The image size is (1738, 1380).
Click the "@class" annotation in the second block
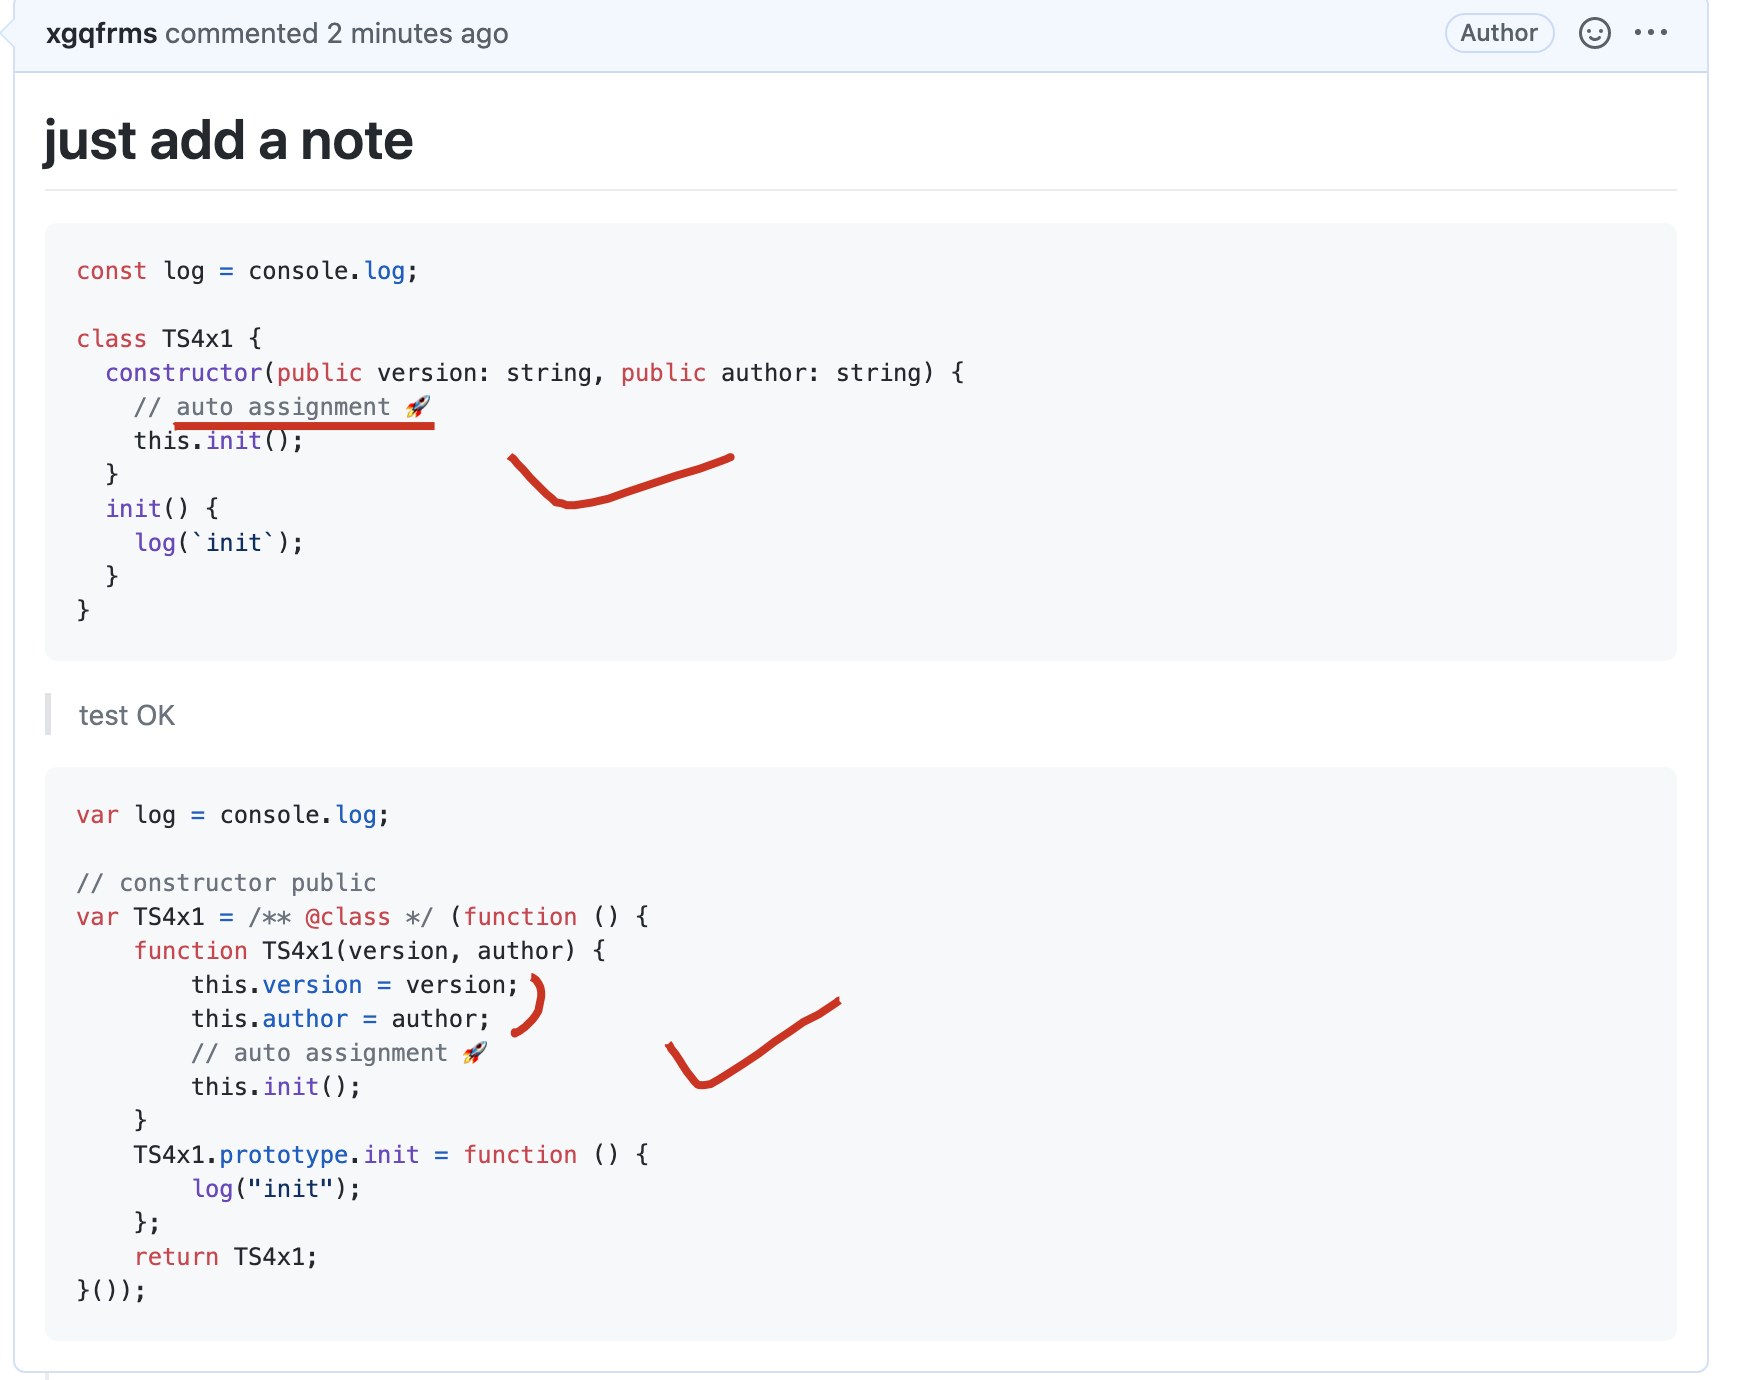tap(347, 917)
